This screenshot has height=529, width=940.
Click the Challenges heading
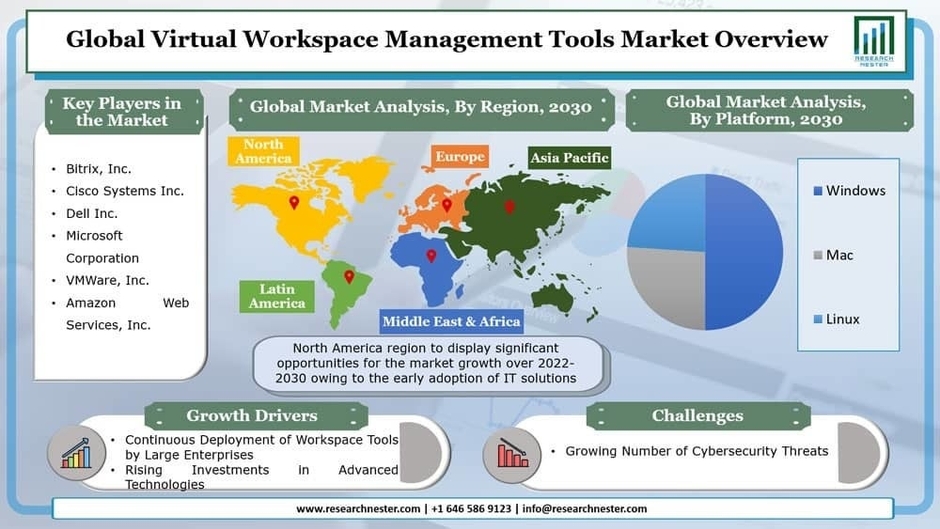pos(698,416)
